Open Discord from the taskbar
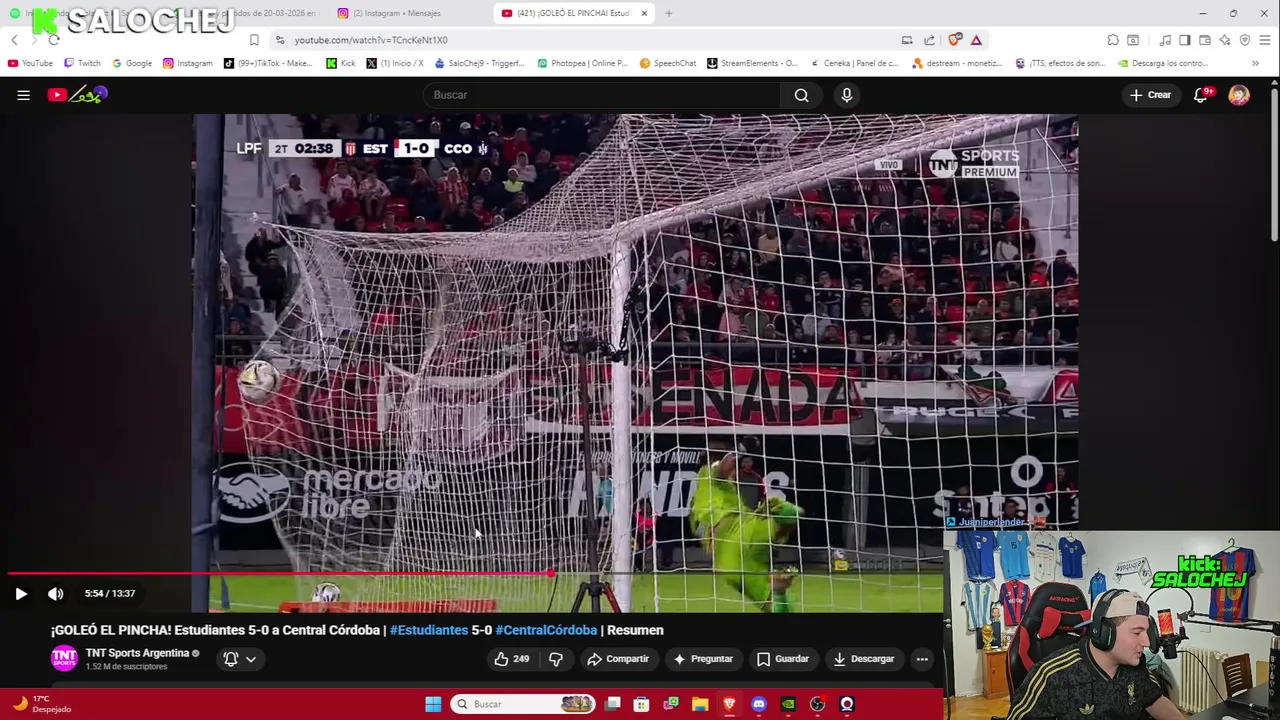The width and height of the screenshot is (1280, 720). click(759, 704)
